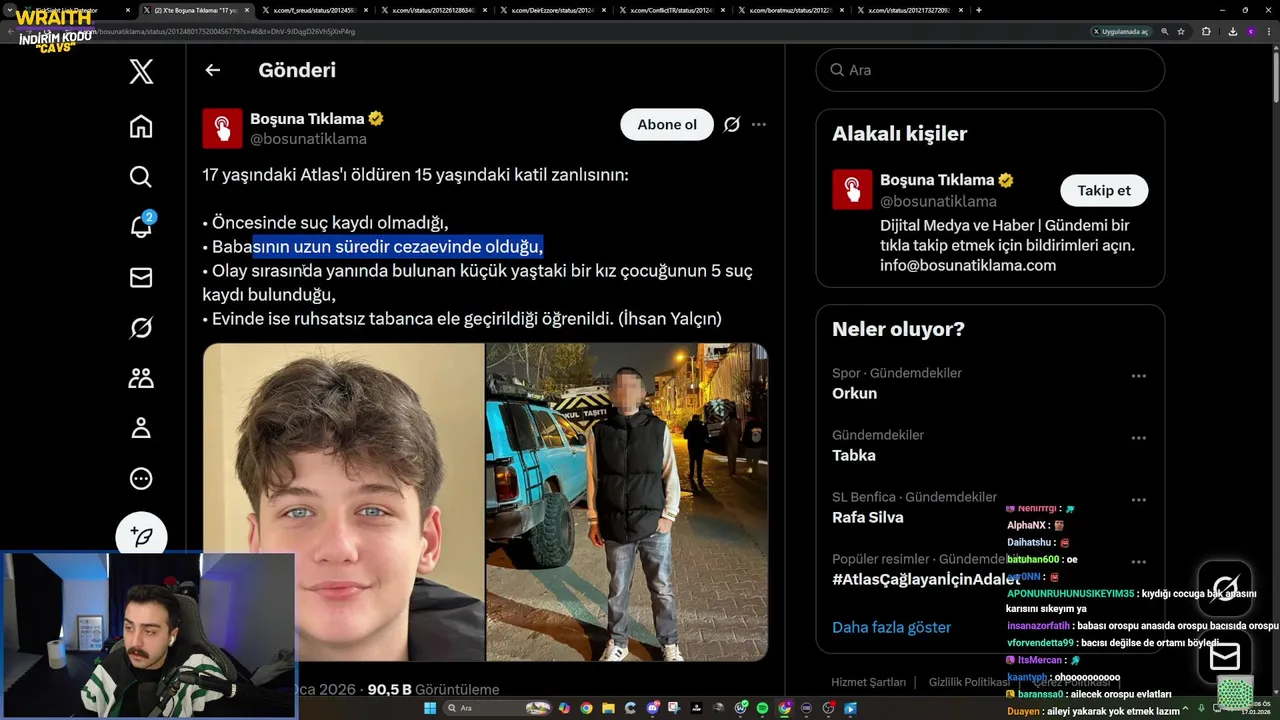Image resolution: width=1280 pixels, height=720 pixels.
Task: Open the left photo of the smiling boy
Action: pos(343,502)
